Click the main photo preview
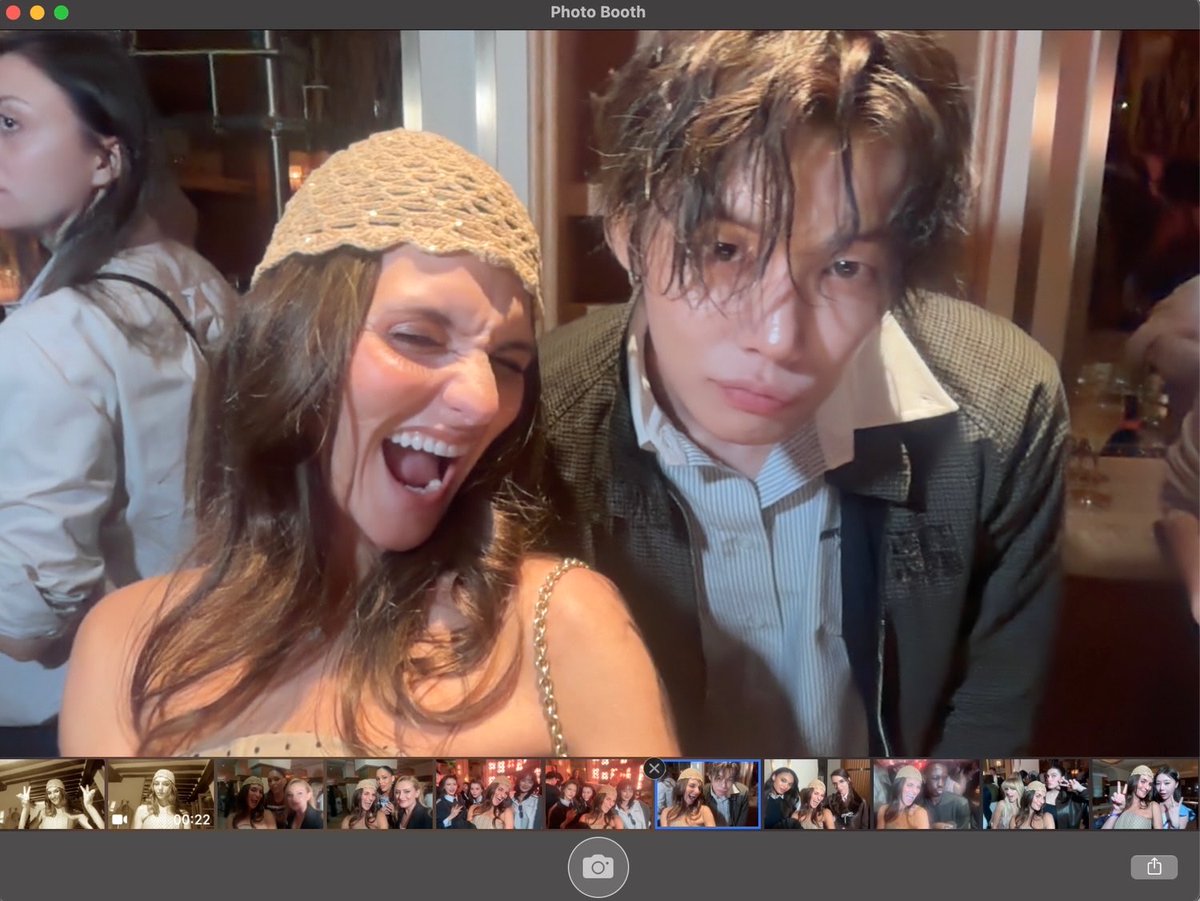The width and height of the screenshot is (1200, 901). click(600, 393)
